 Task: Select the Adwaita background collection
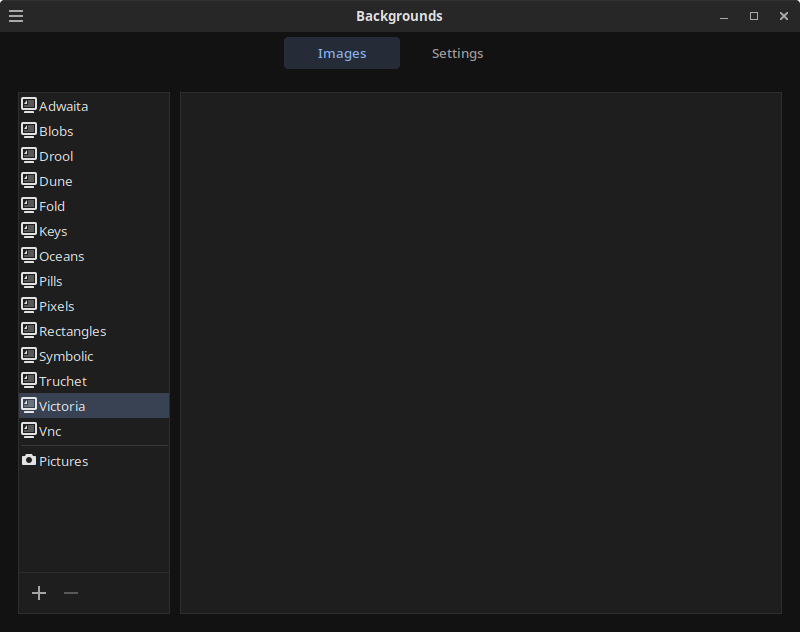[x=94, y=106]
